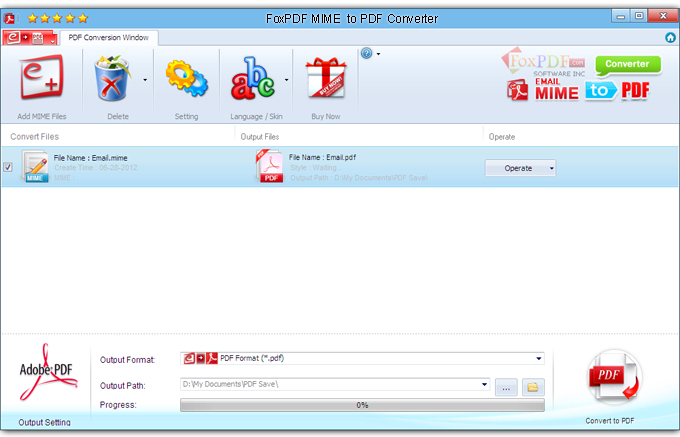Image resolution: width=680 pixels, height=437 pixels.
Task: Click the Output Files column header
Action: [260, 137]
